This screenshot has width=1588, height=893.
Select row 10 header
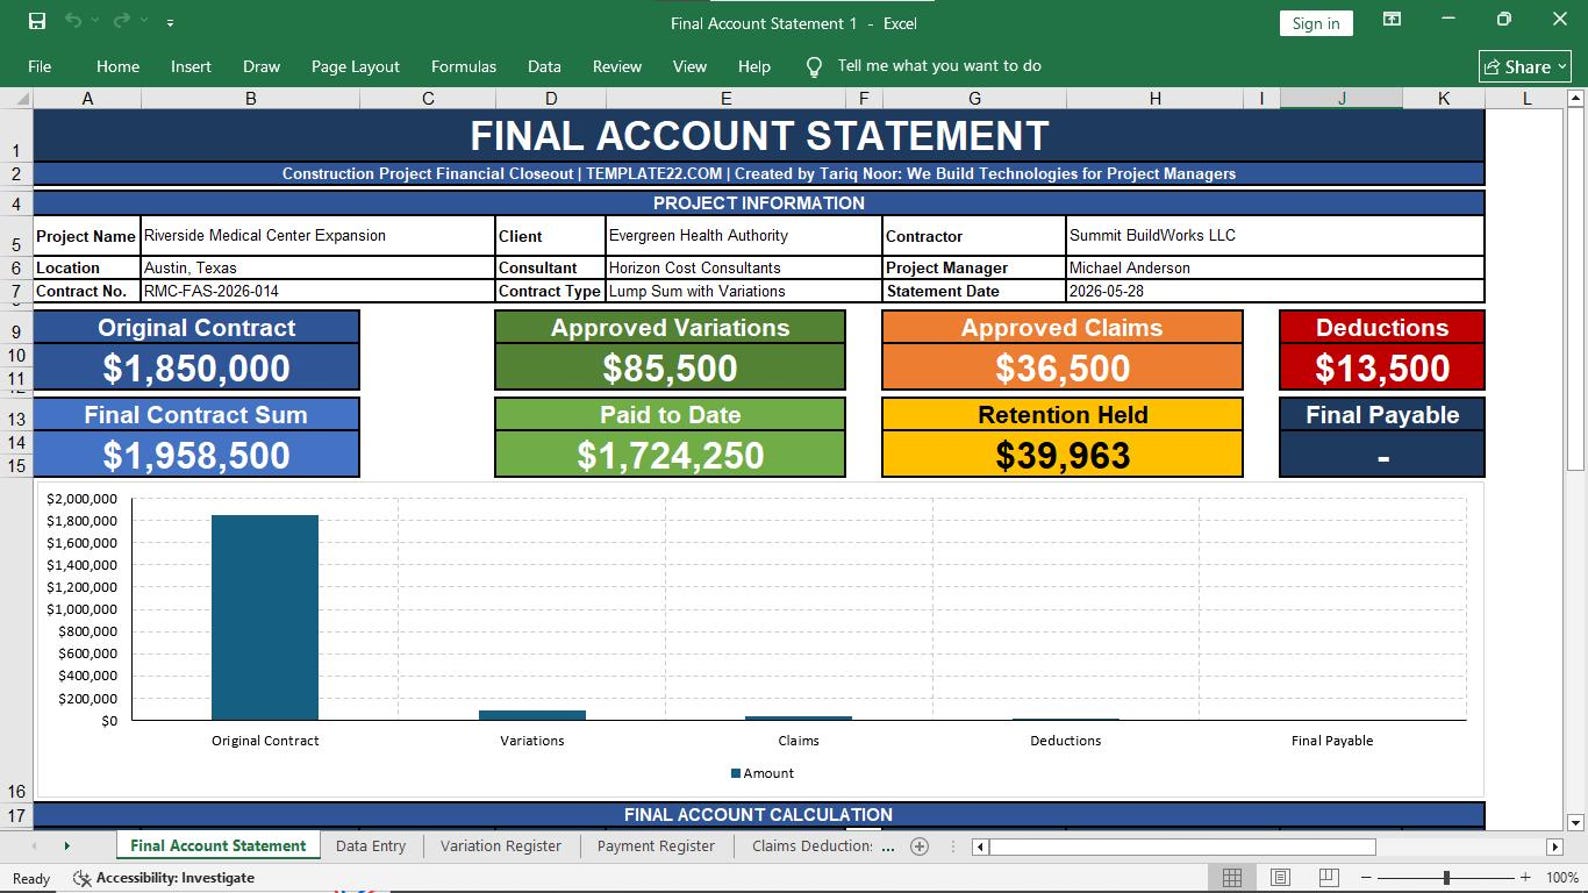pyautogui.click(x=16, y=355)
